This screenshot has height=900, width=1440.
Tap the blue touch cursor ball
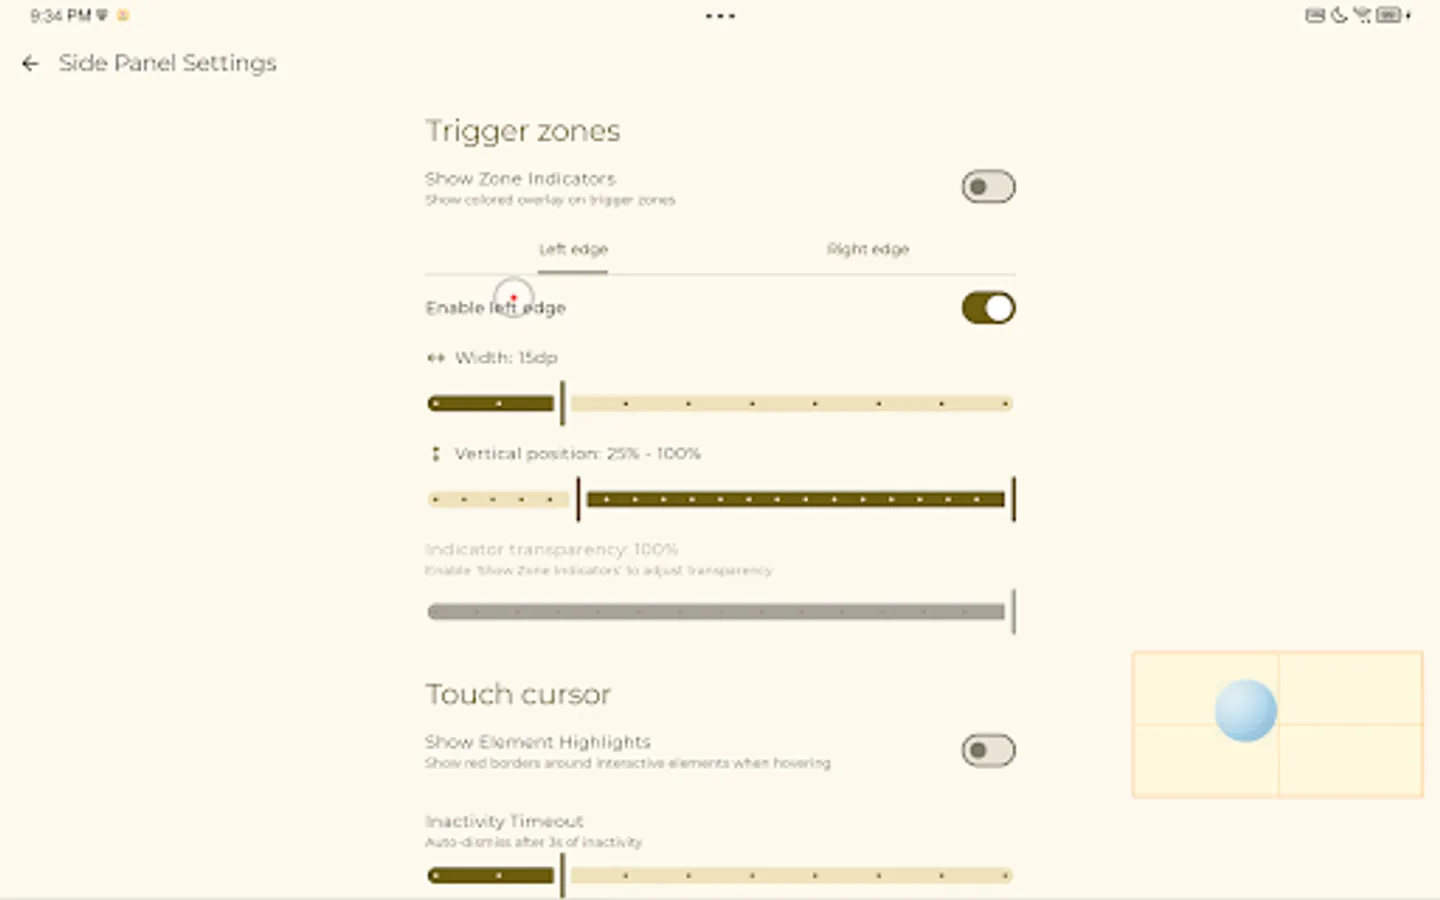click(x=1244, y=710)
